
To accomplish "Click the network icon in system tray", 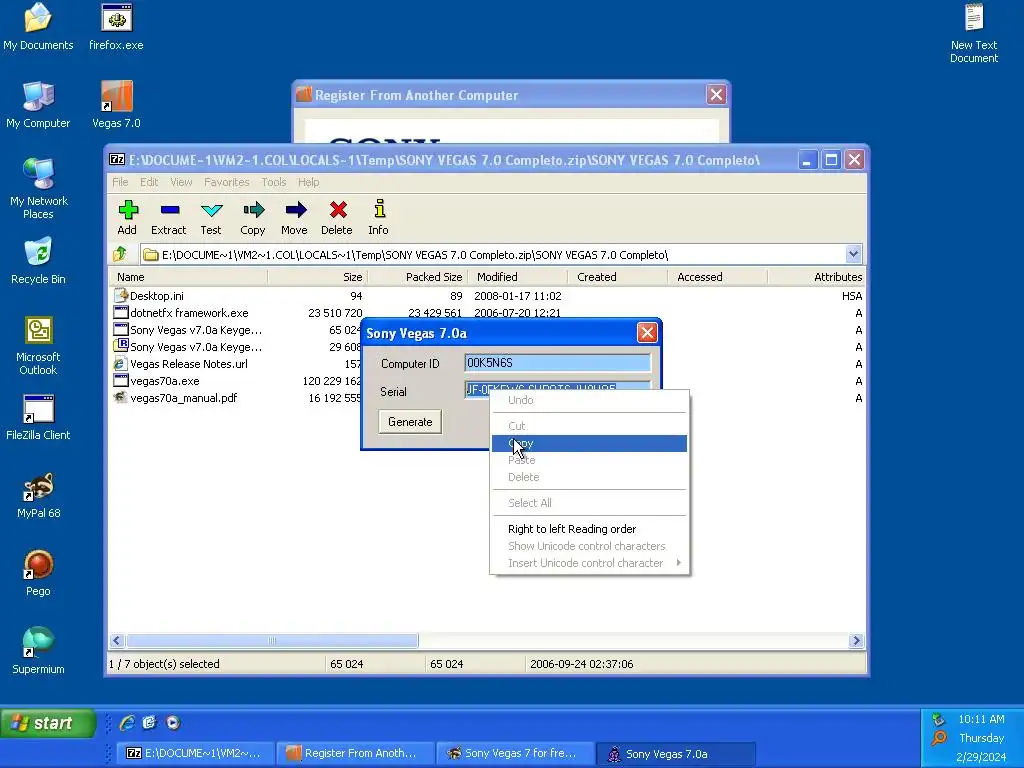I will tap(938, 719).
